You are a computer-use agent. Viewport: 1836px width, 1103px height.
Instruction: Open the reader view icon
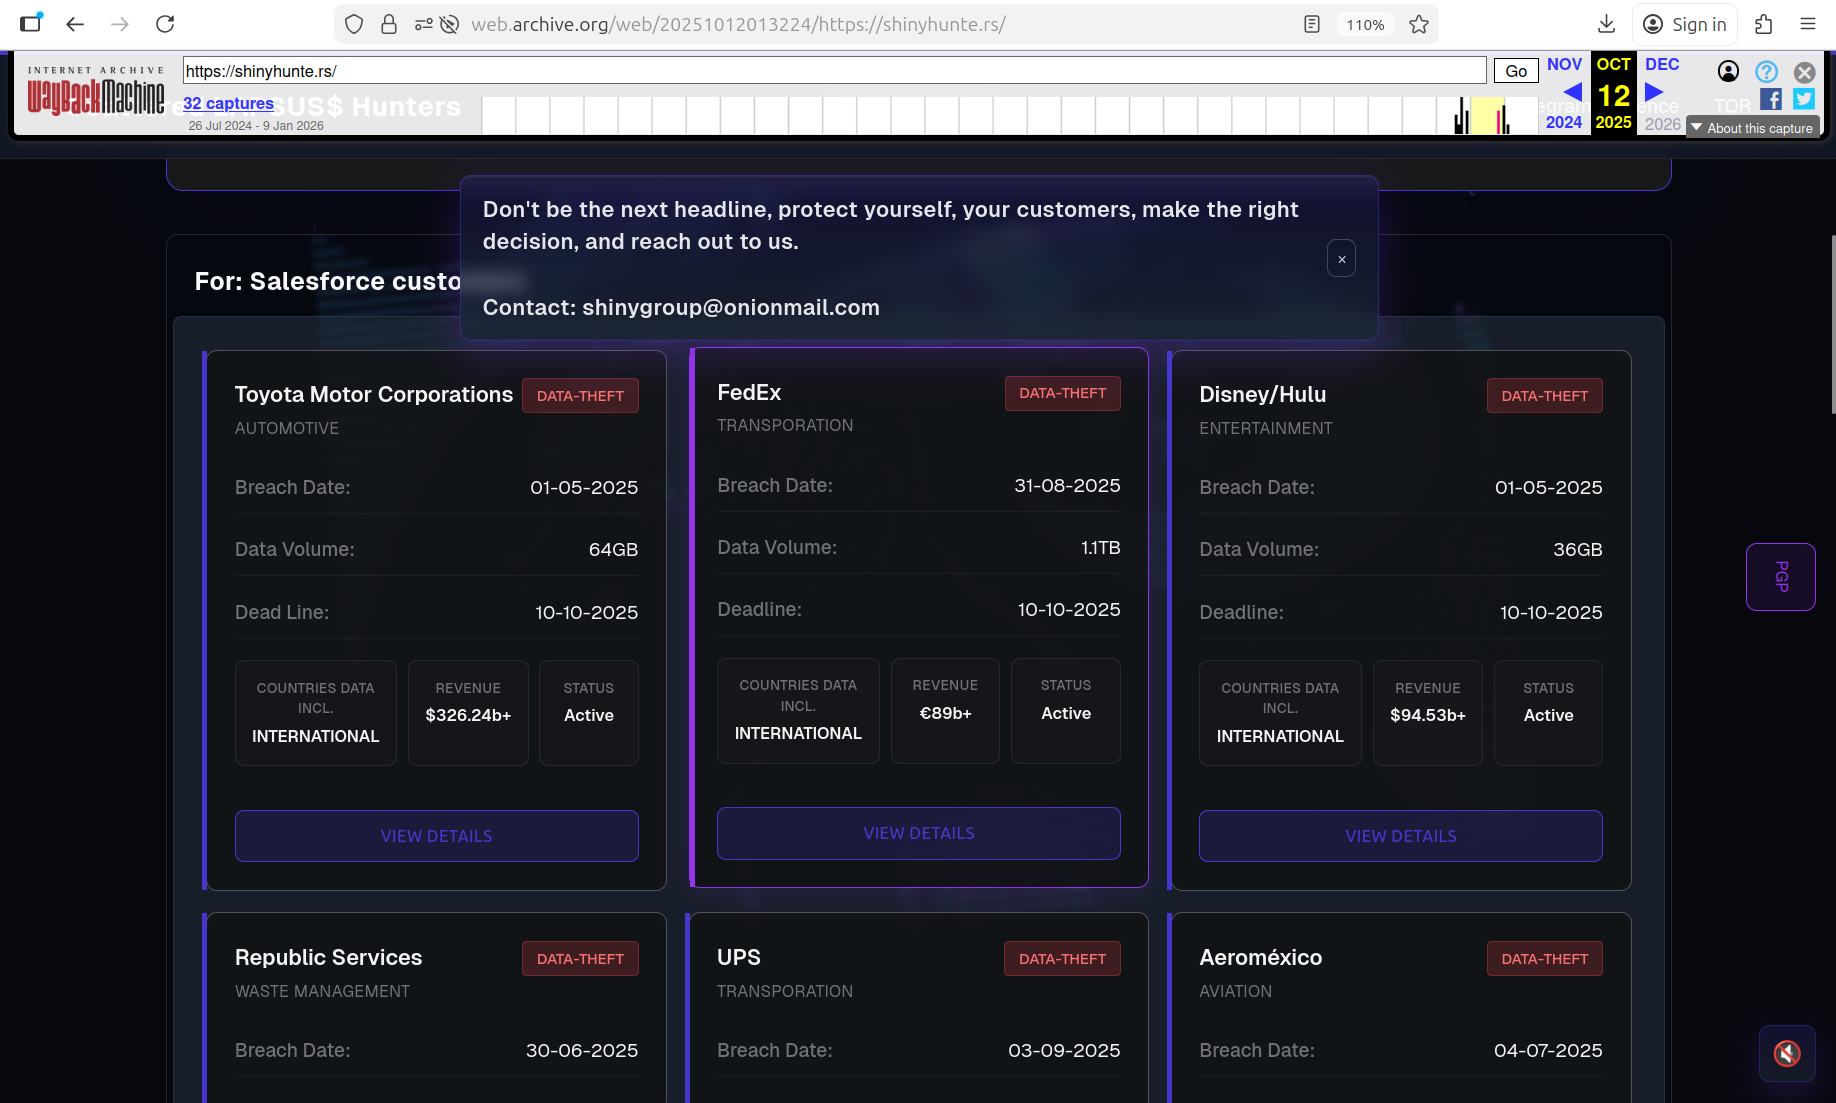[1312, 24]
